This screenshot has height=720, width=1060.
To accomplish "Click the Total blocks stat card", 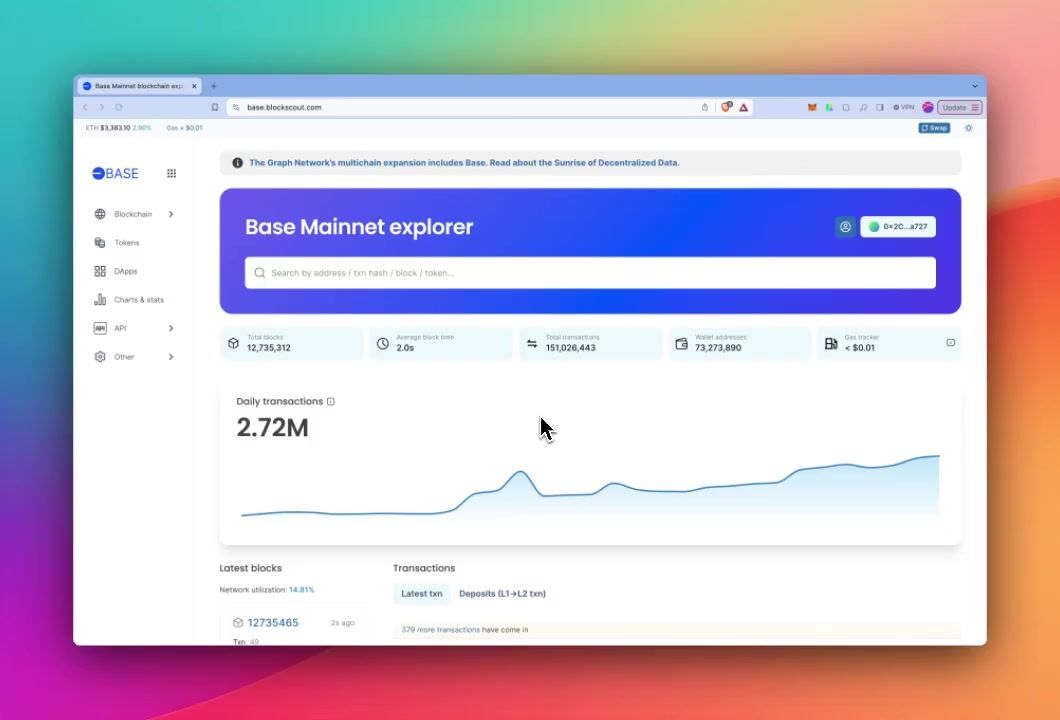I will point(292,343).
